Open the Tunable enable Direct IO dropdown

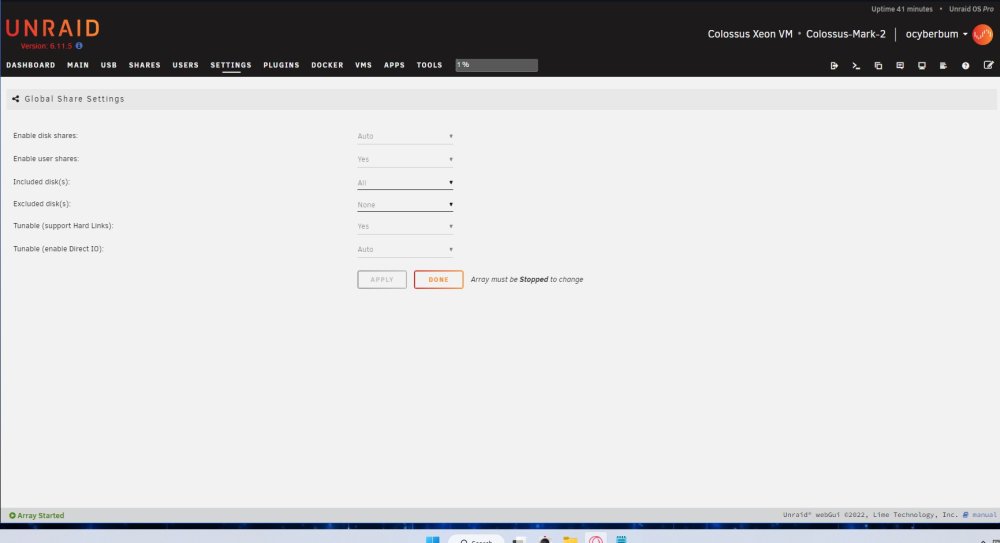[405, 249]
